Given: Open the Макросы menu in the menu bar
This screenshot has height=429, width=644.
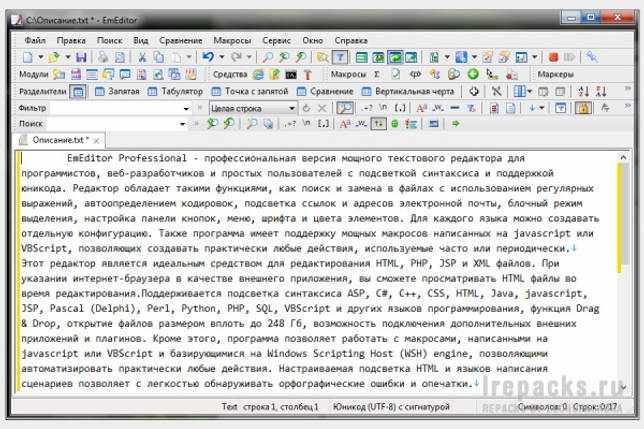Looking at the screenshot, I should pos(232,40).
